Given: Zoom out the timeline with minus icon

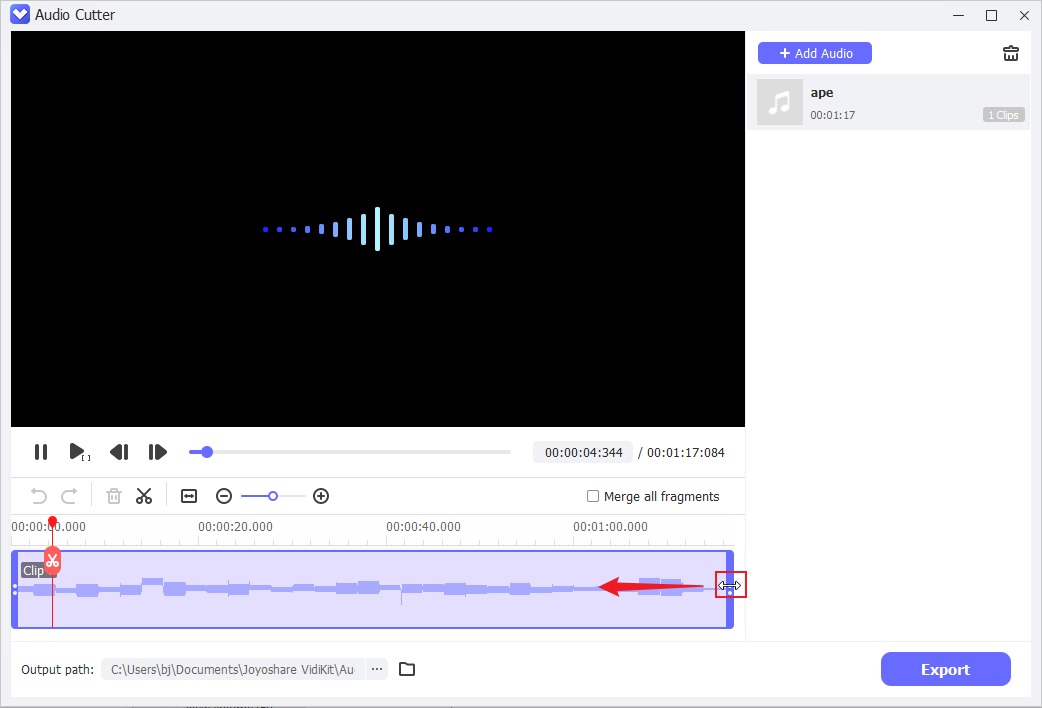Looking at the screenshot, I should click(x=224, y=496).
